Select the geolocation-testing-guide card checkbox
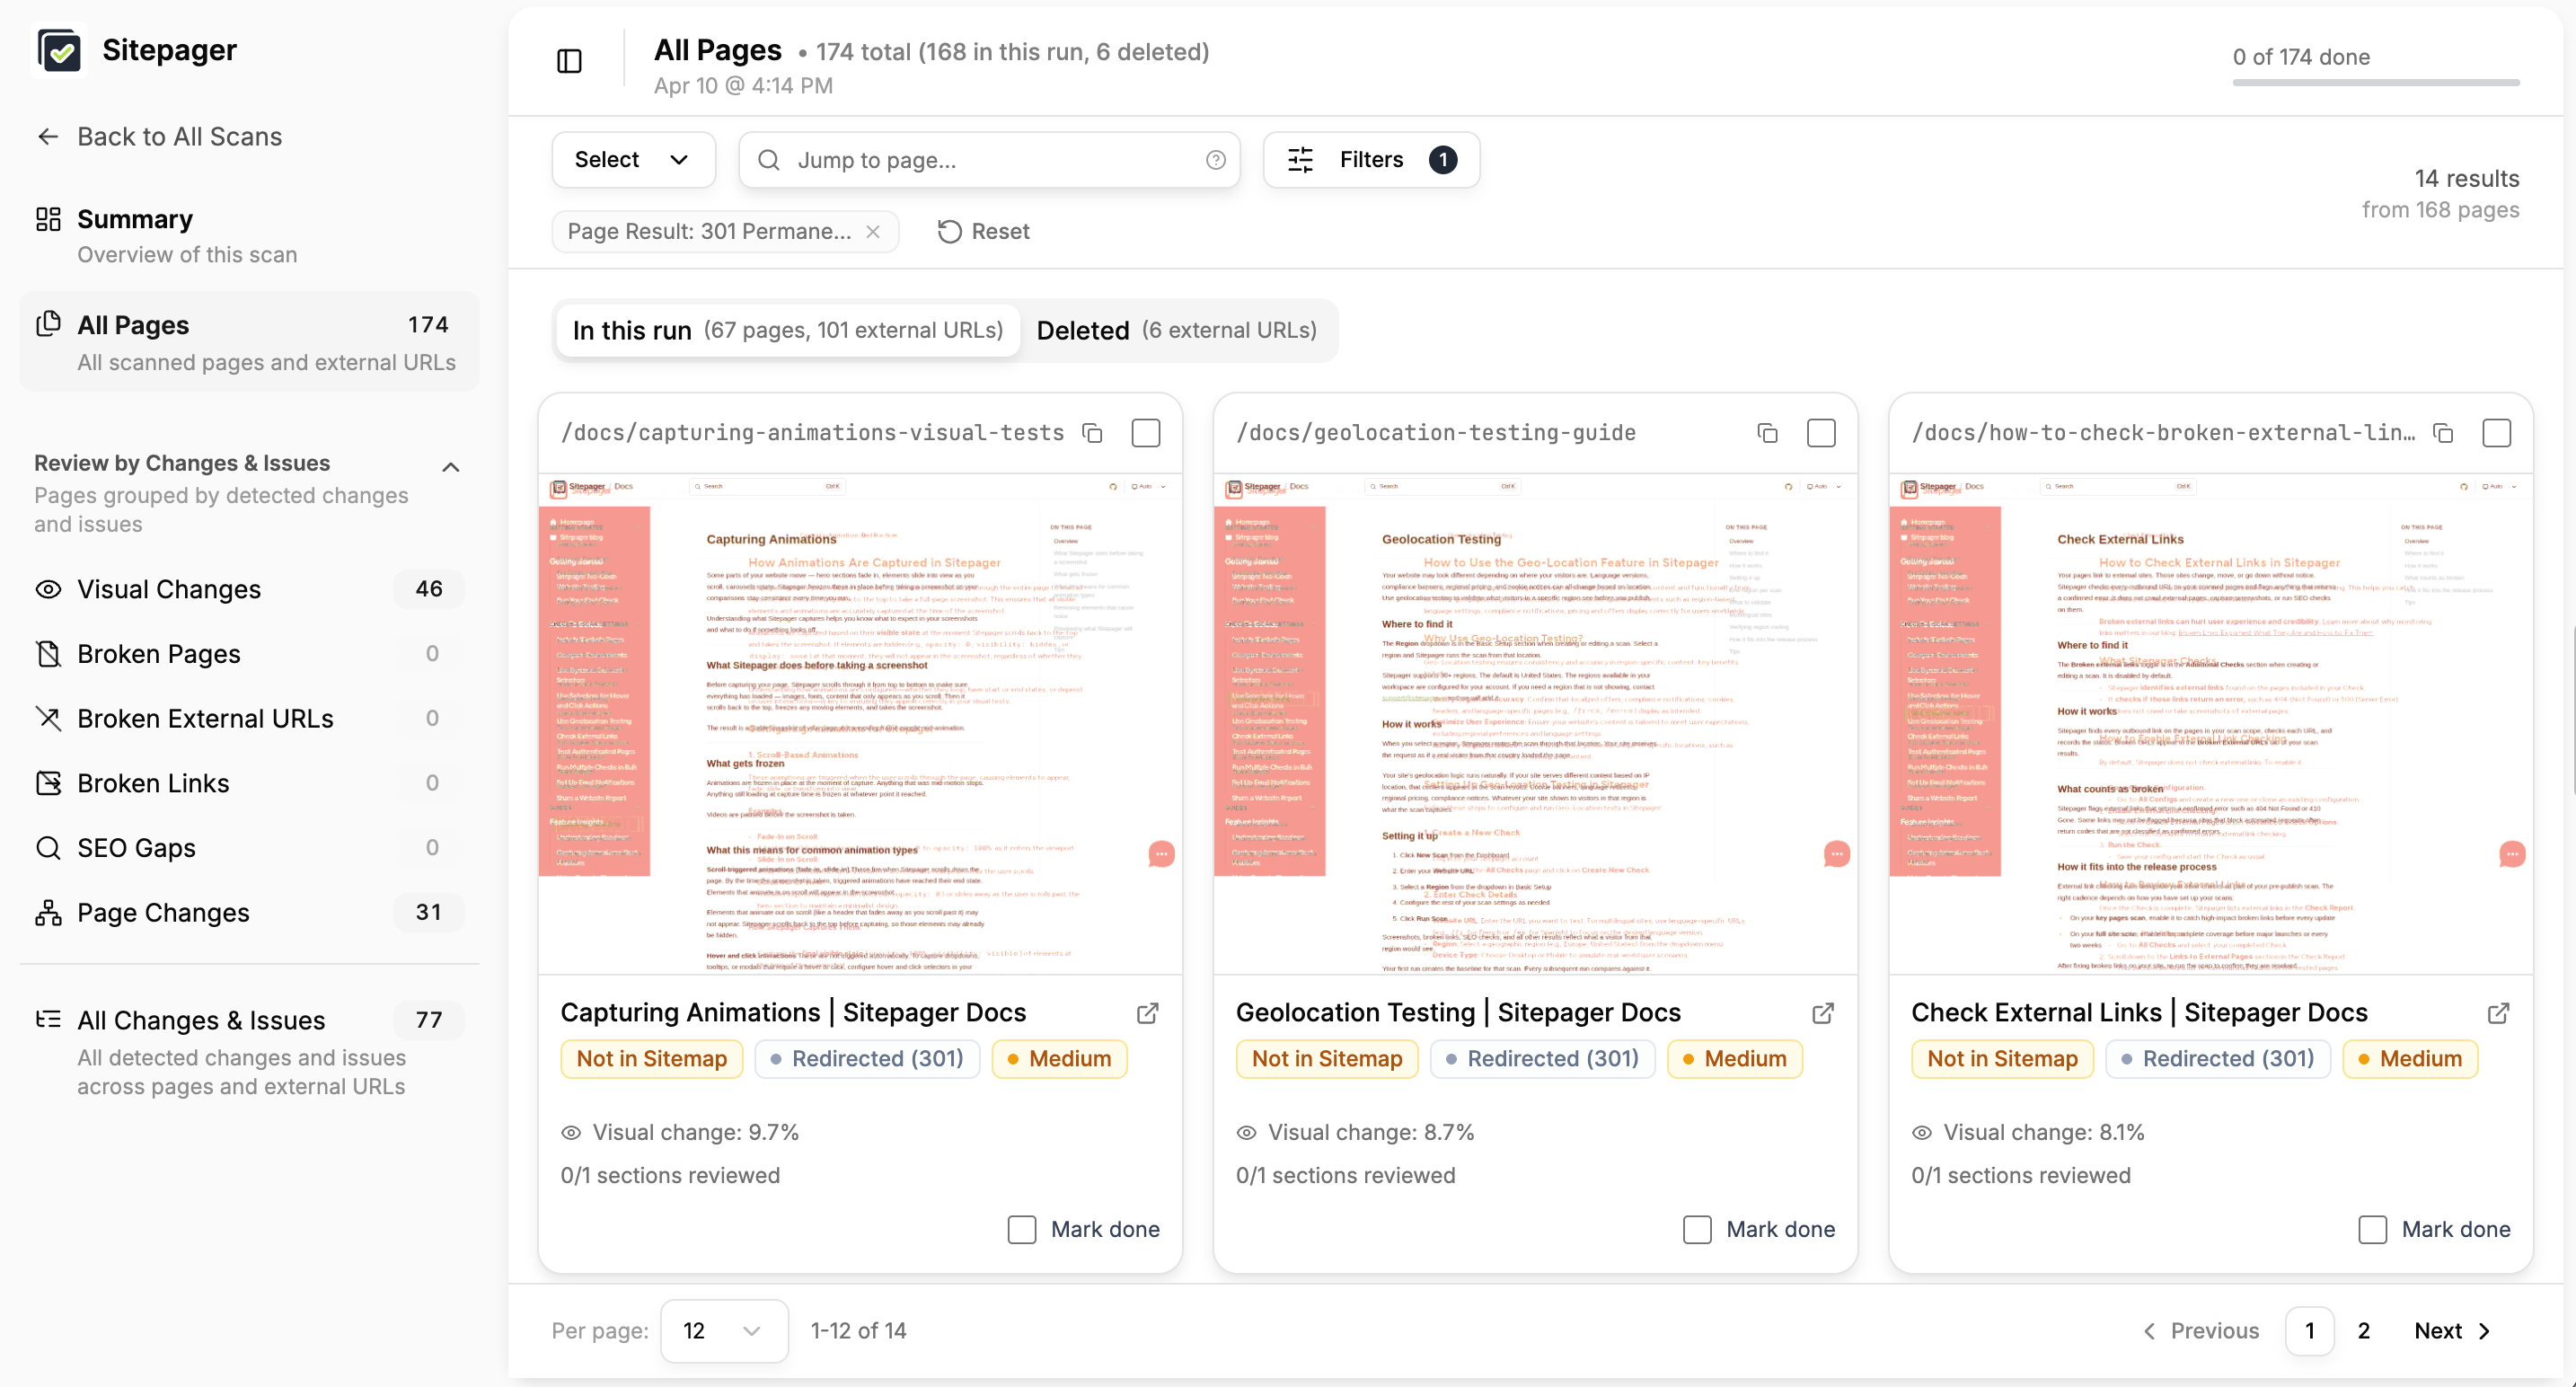 point(1821,432)
